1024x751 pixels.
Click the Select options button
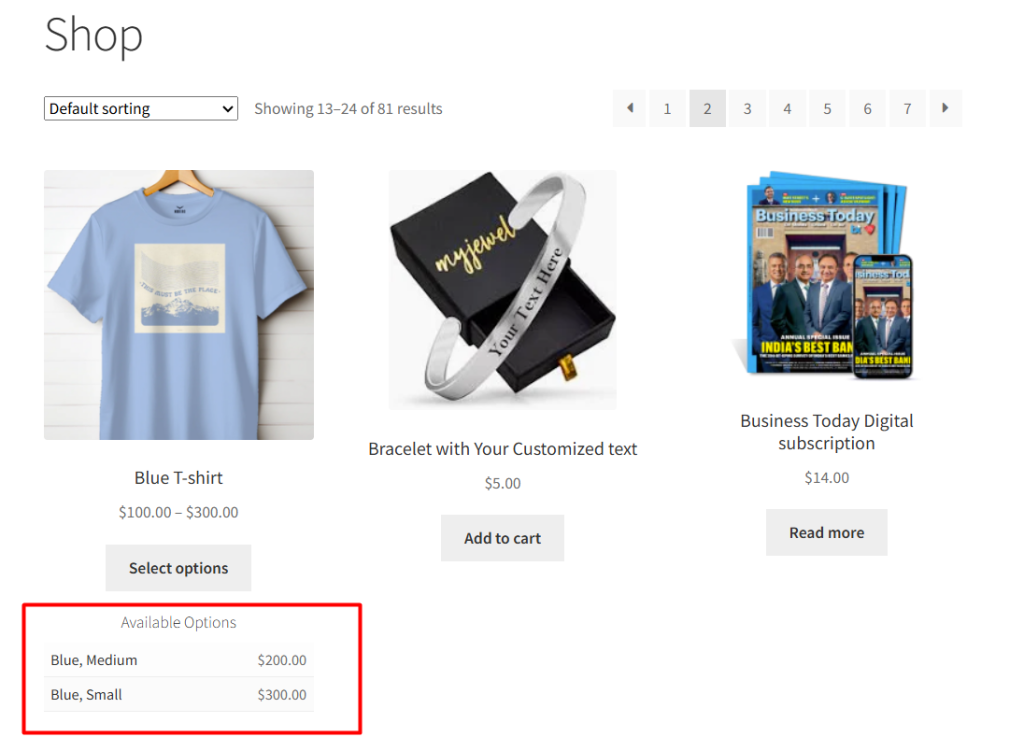(x=178, y=568)
